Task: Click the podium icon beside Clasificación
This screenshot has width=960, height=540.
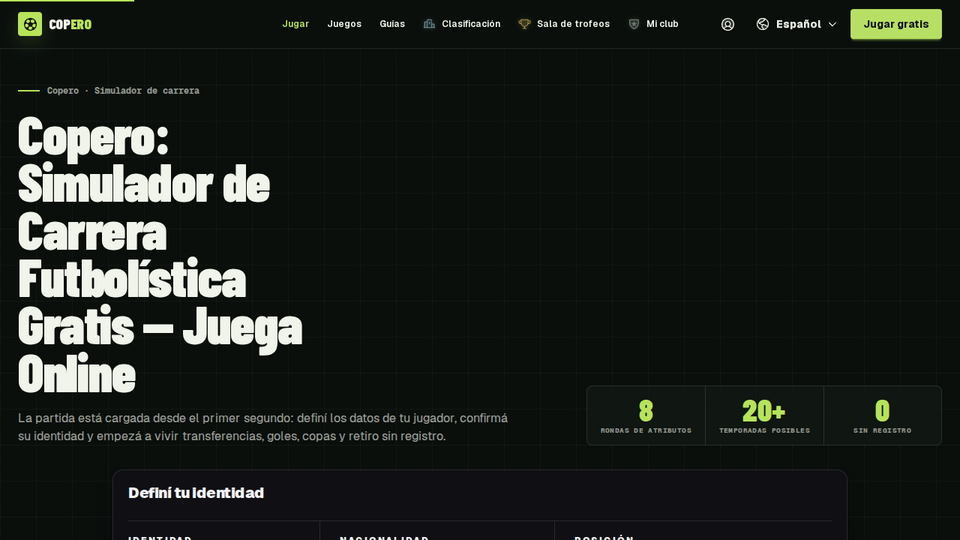Action: point(429,24)
